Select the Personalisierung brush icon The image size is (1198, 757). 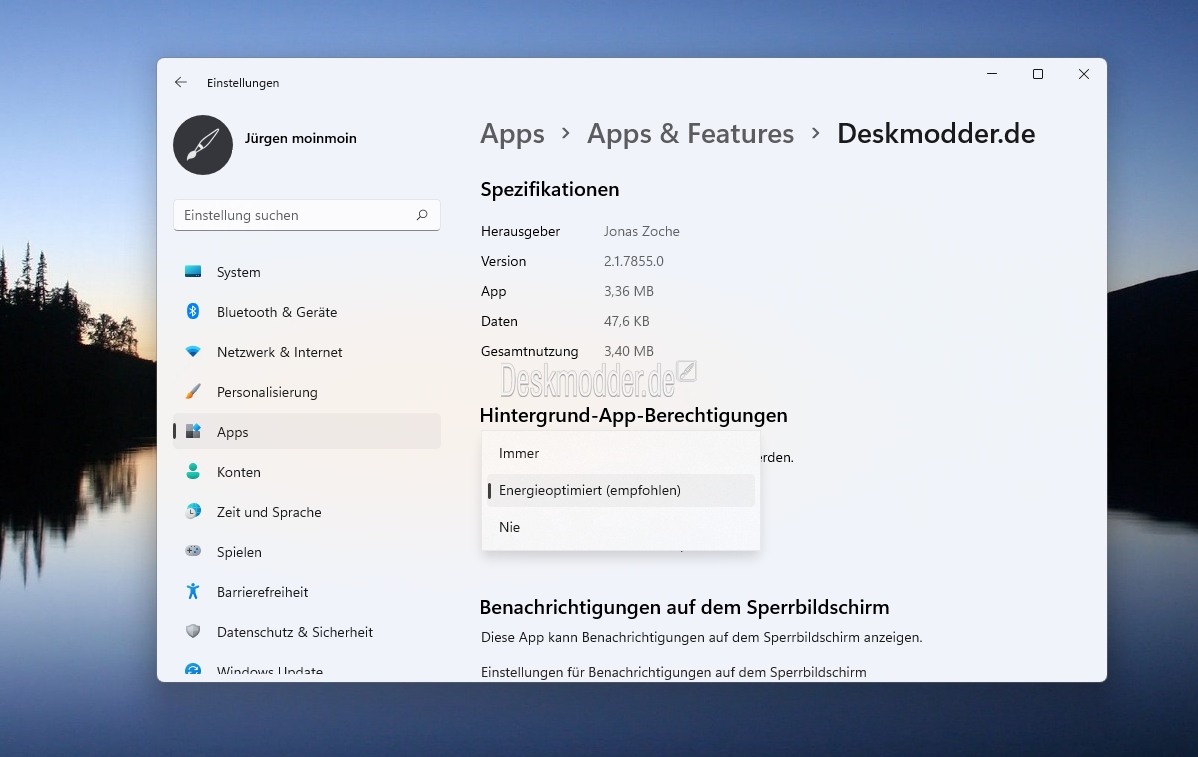click(x=193, y=392)
